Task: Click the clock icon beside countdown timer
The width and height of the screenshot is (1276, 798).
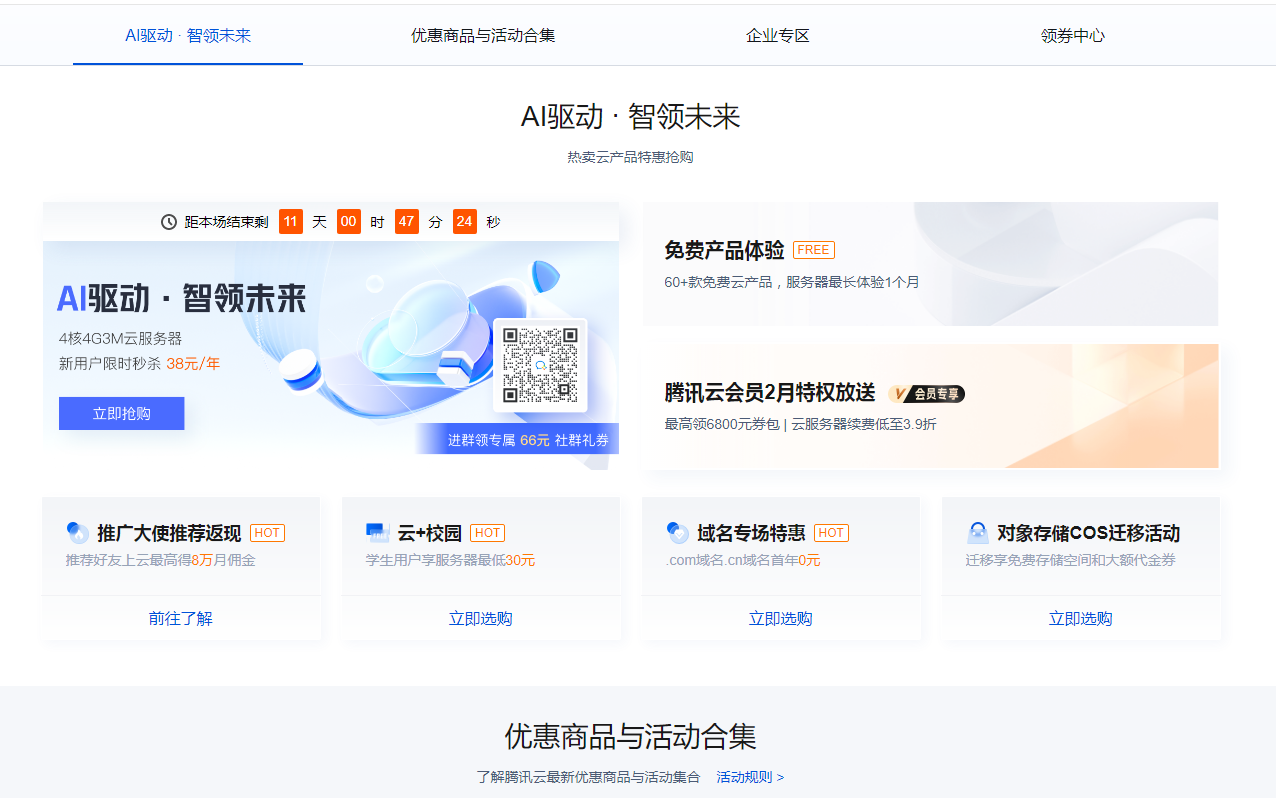Action: click(169, 222)
